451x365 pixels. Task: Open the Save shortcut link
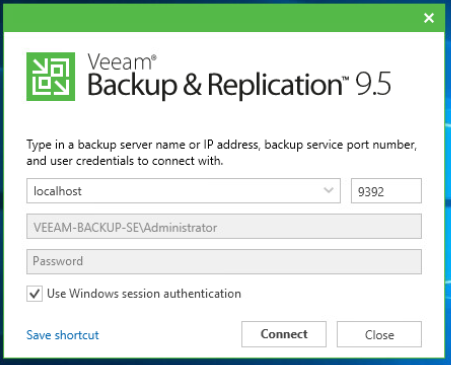click(x=63, y=335)
